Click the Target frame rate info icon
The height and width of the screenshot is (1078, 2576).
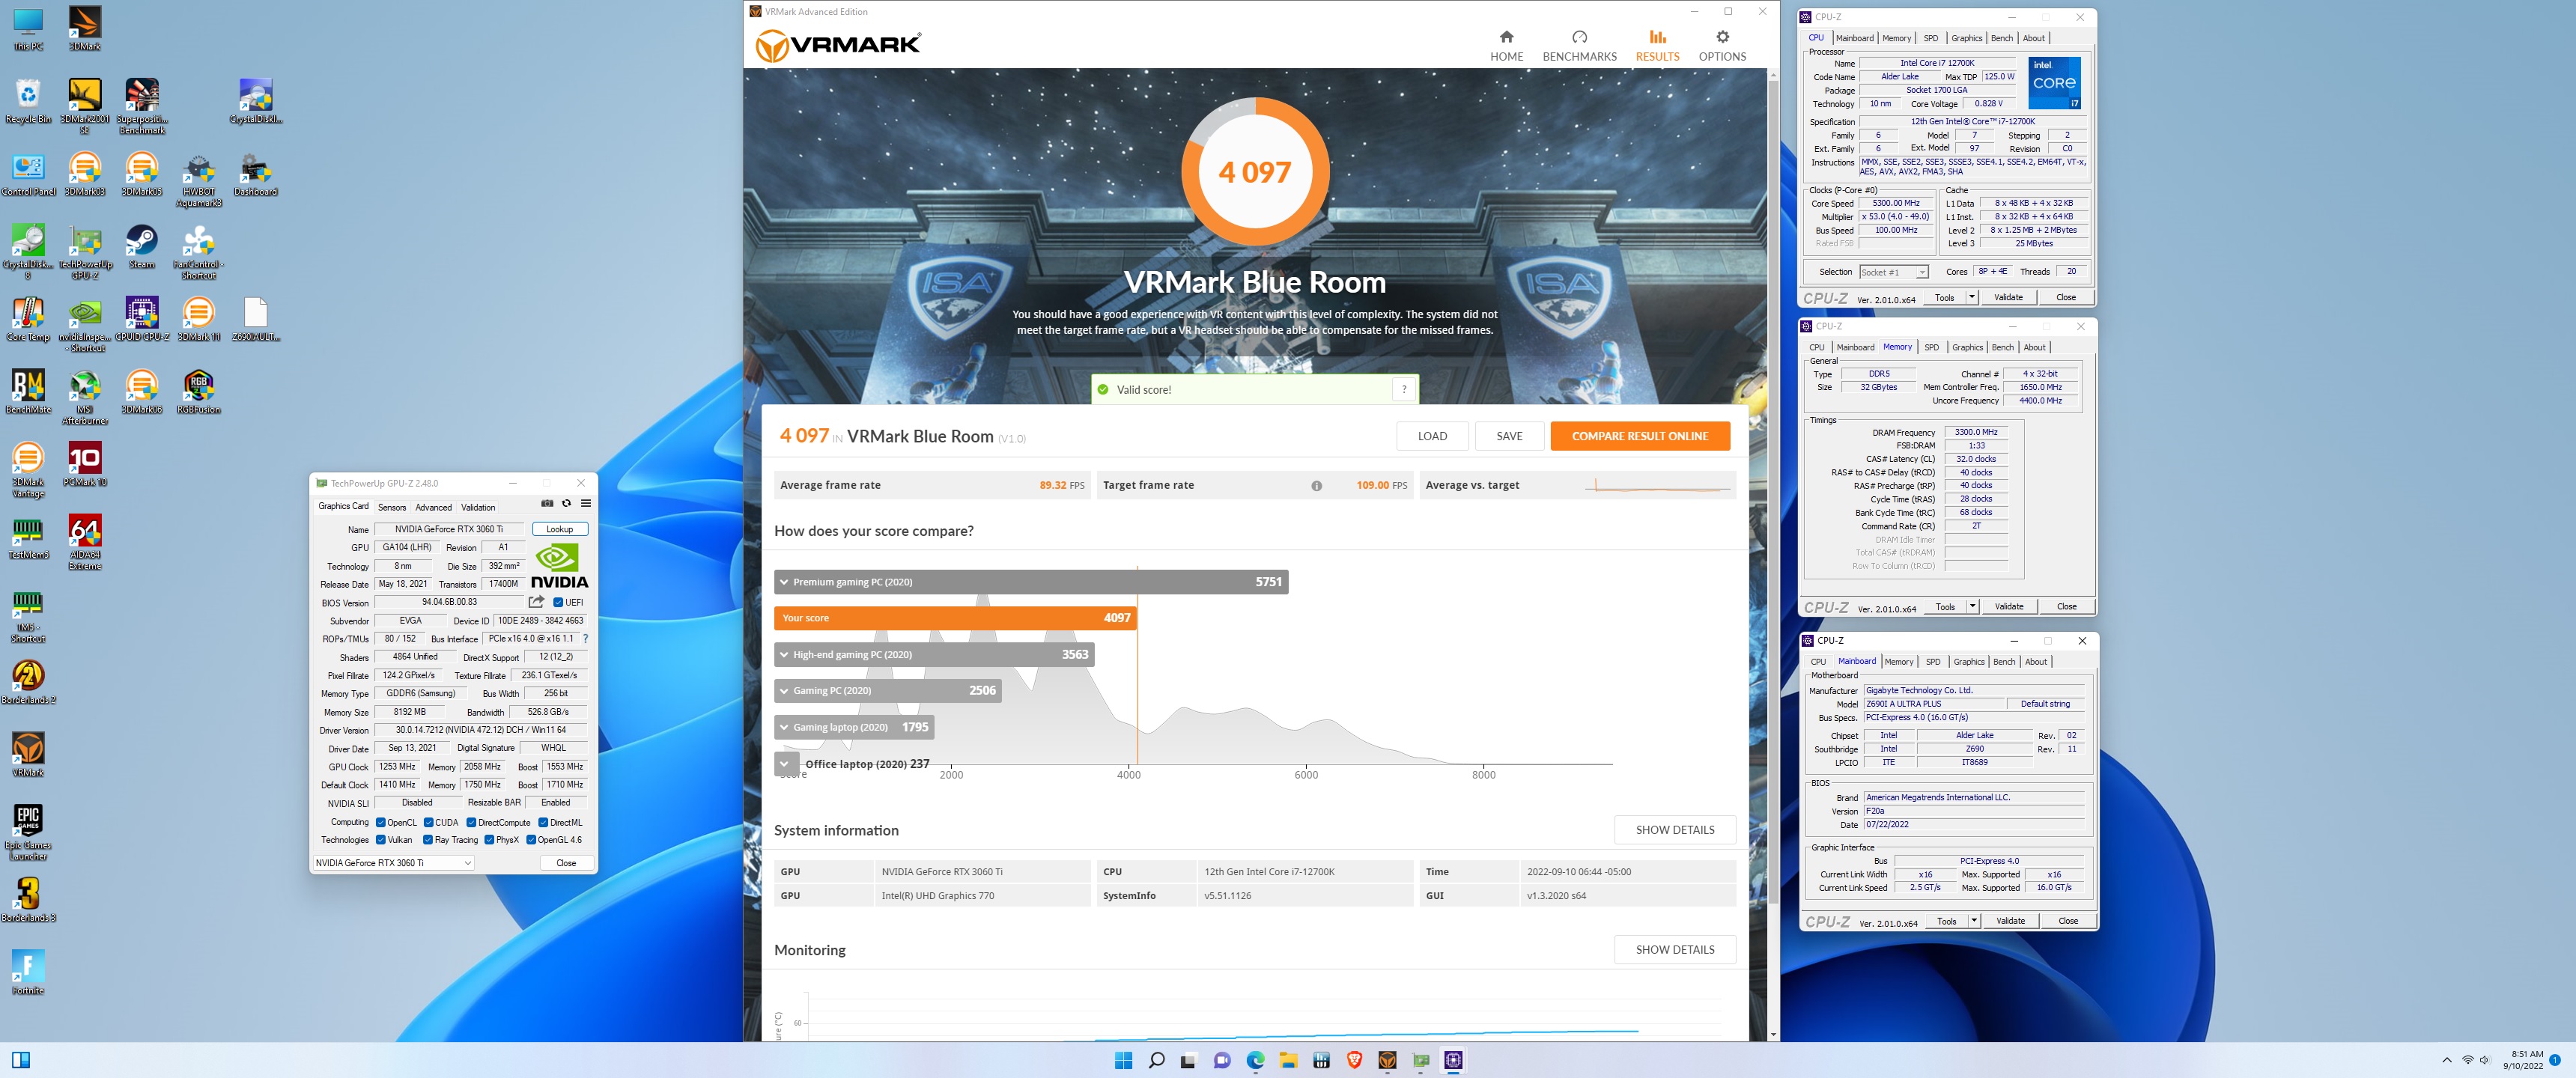coord(1316,486)
